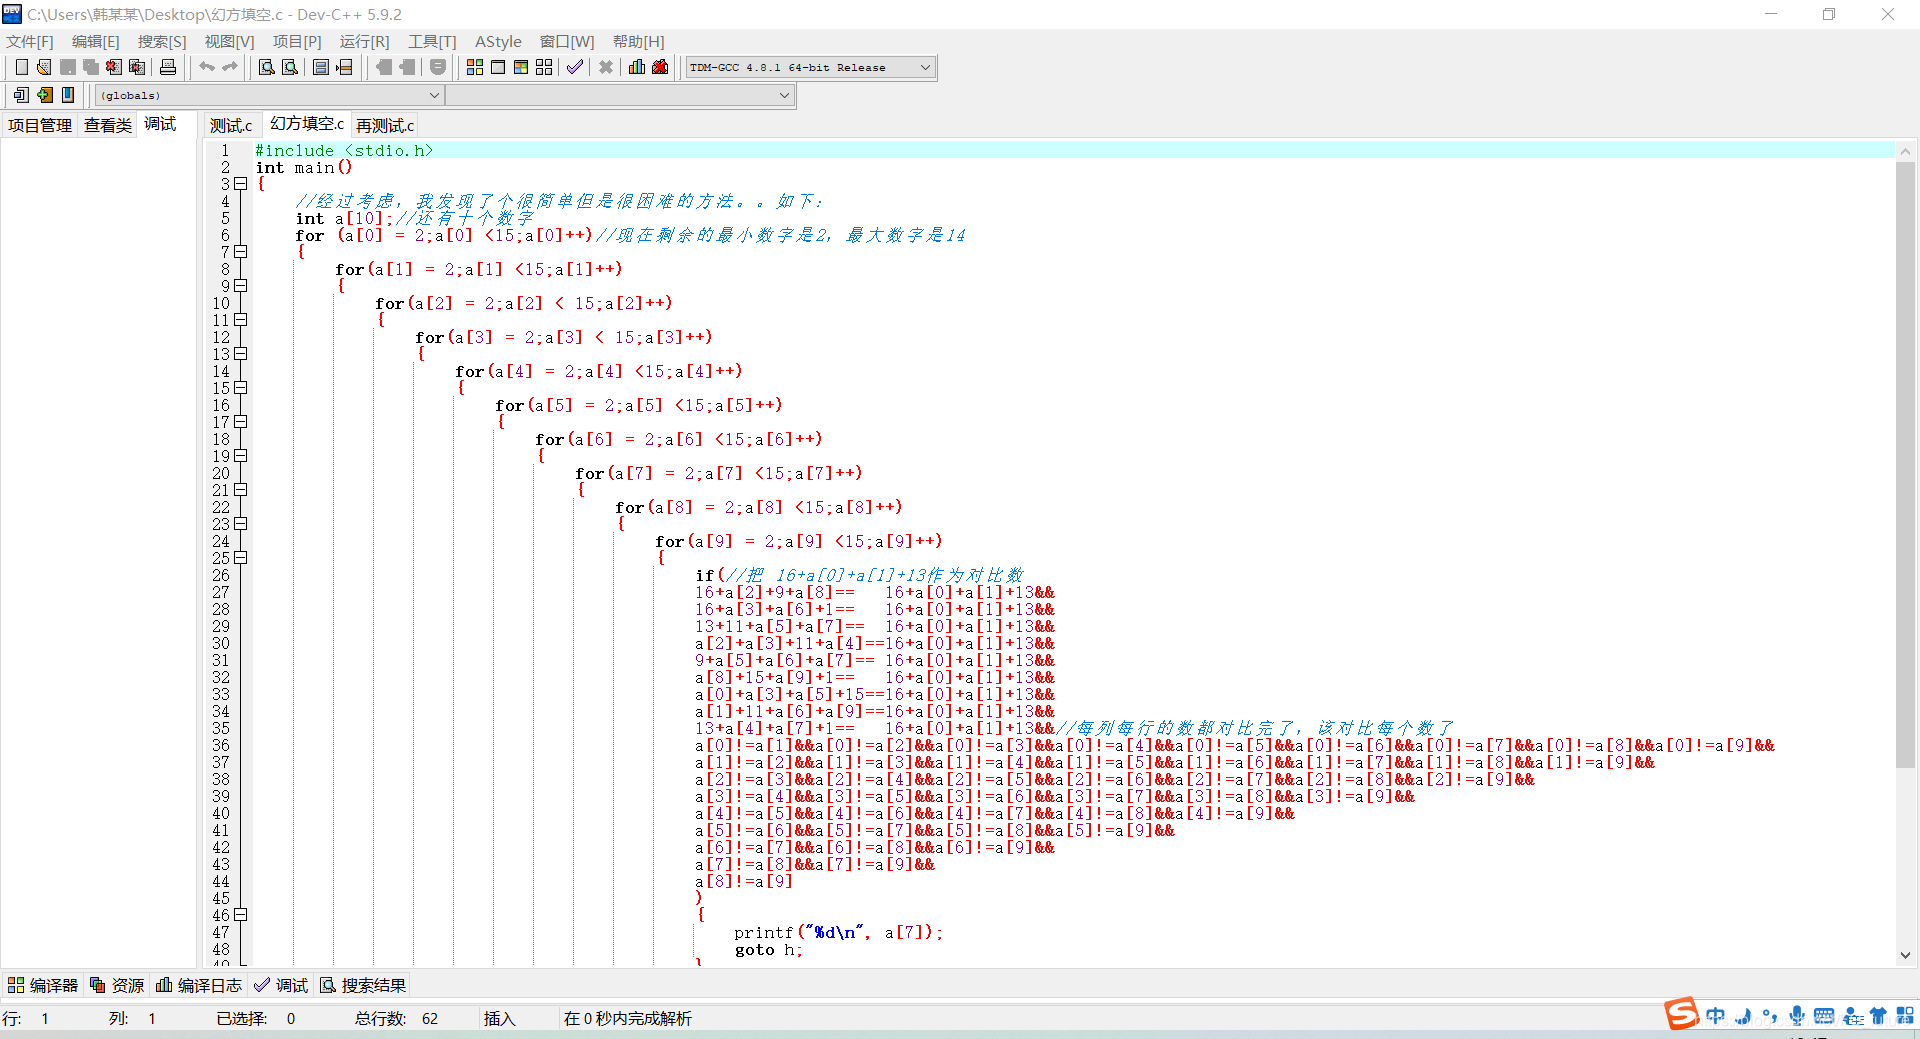The height and width of the screenshot is (1039, 1920).
Task: Select the 幻方填空.c editor tab
Action: tap(307, 123)
